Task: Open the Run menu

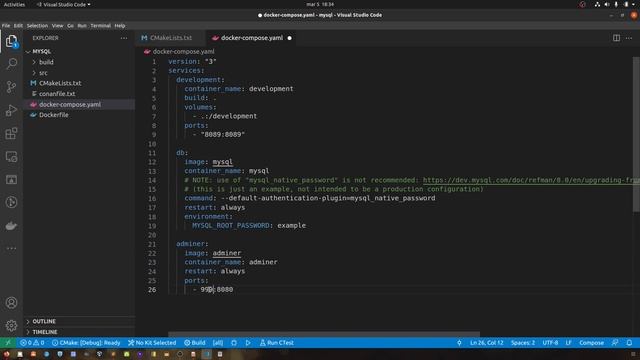Action: (x=82, y=25)
